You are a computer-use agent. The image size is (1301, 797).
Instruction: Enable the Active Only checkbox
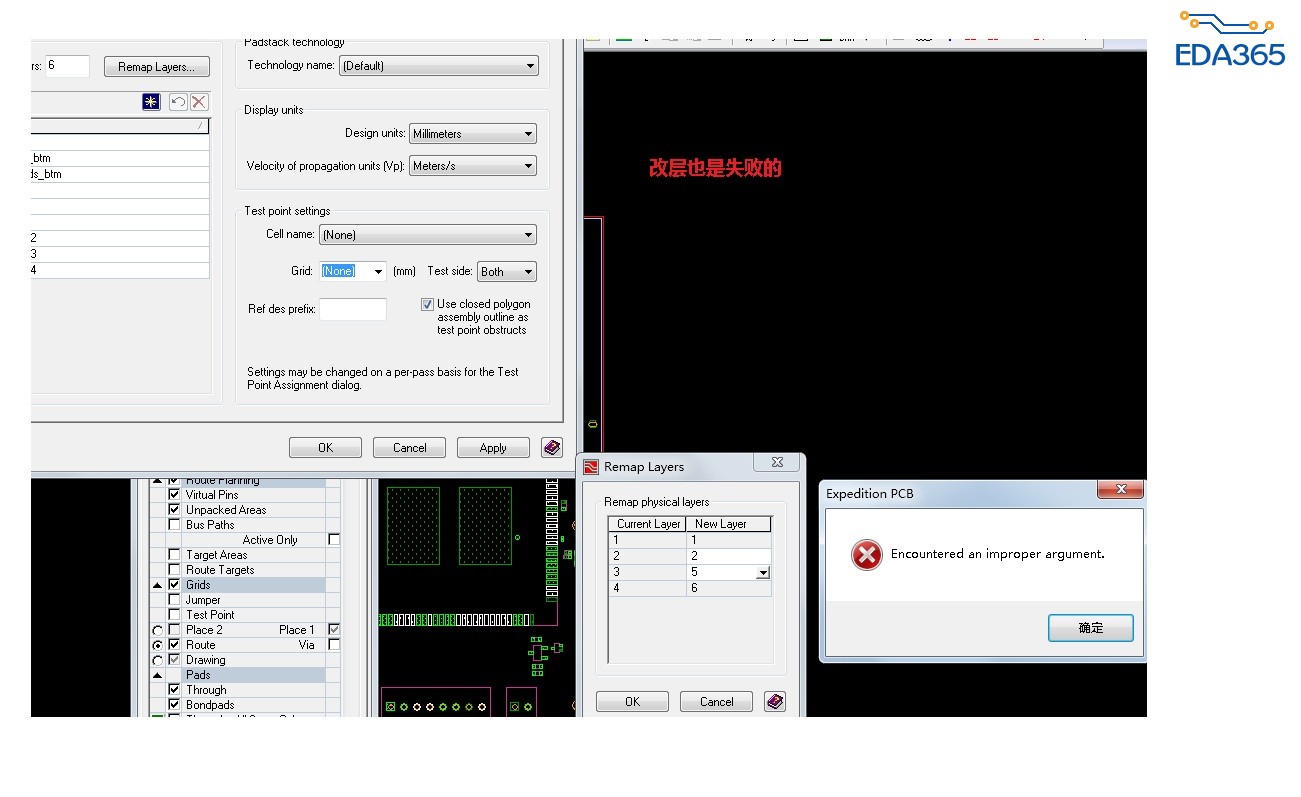pyautogui.click(x=334, y=540)
